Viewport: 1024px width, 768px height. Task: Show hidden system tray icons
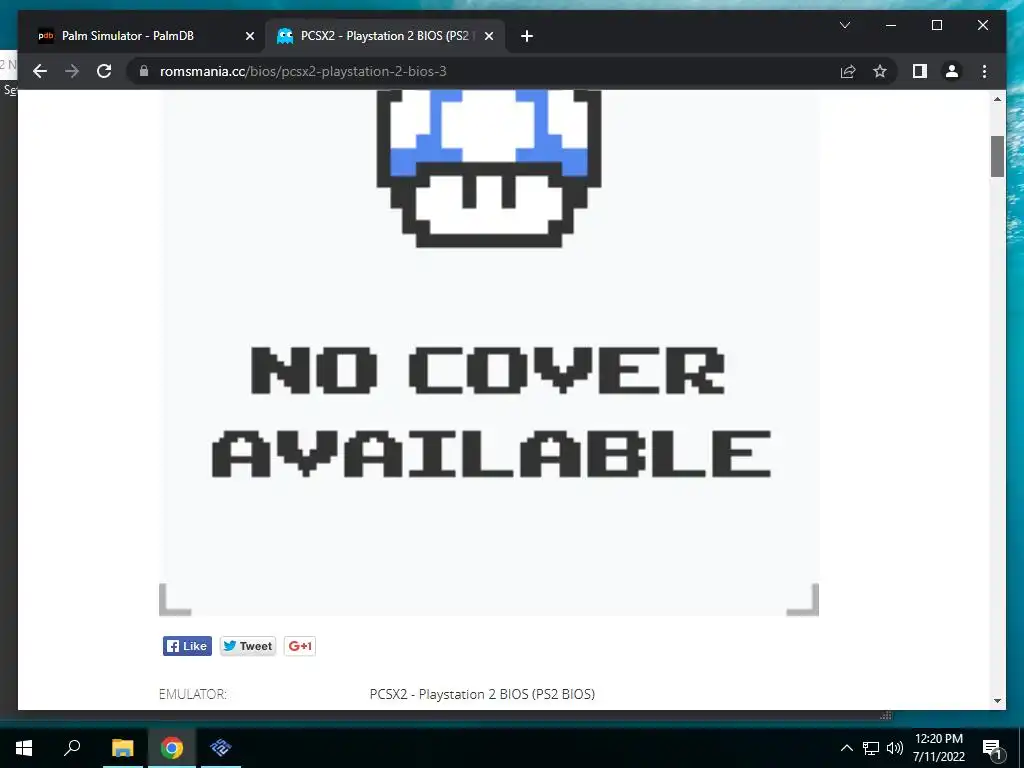[x=846, y=748]
